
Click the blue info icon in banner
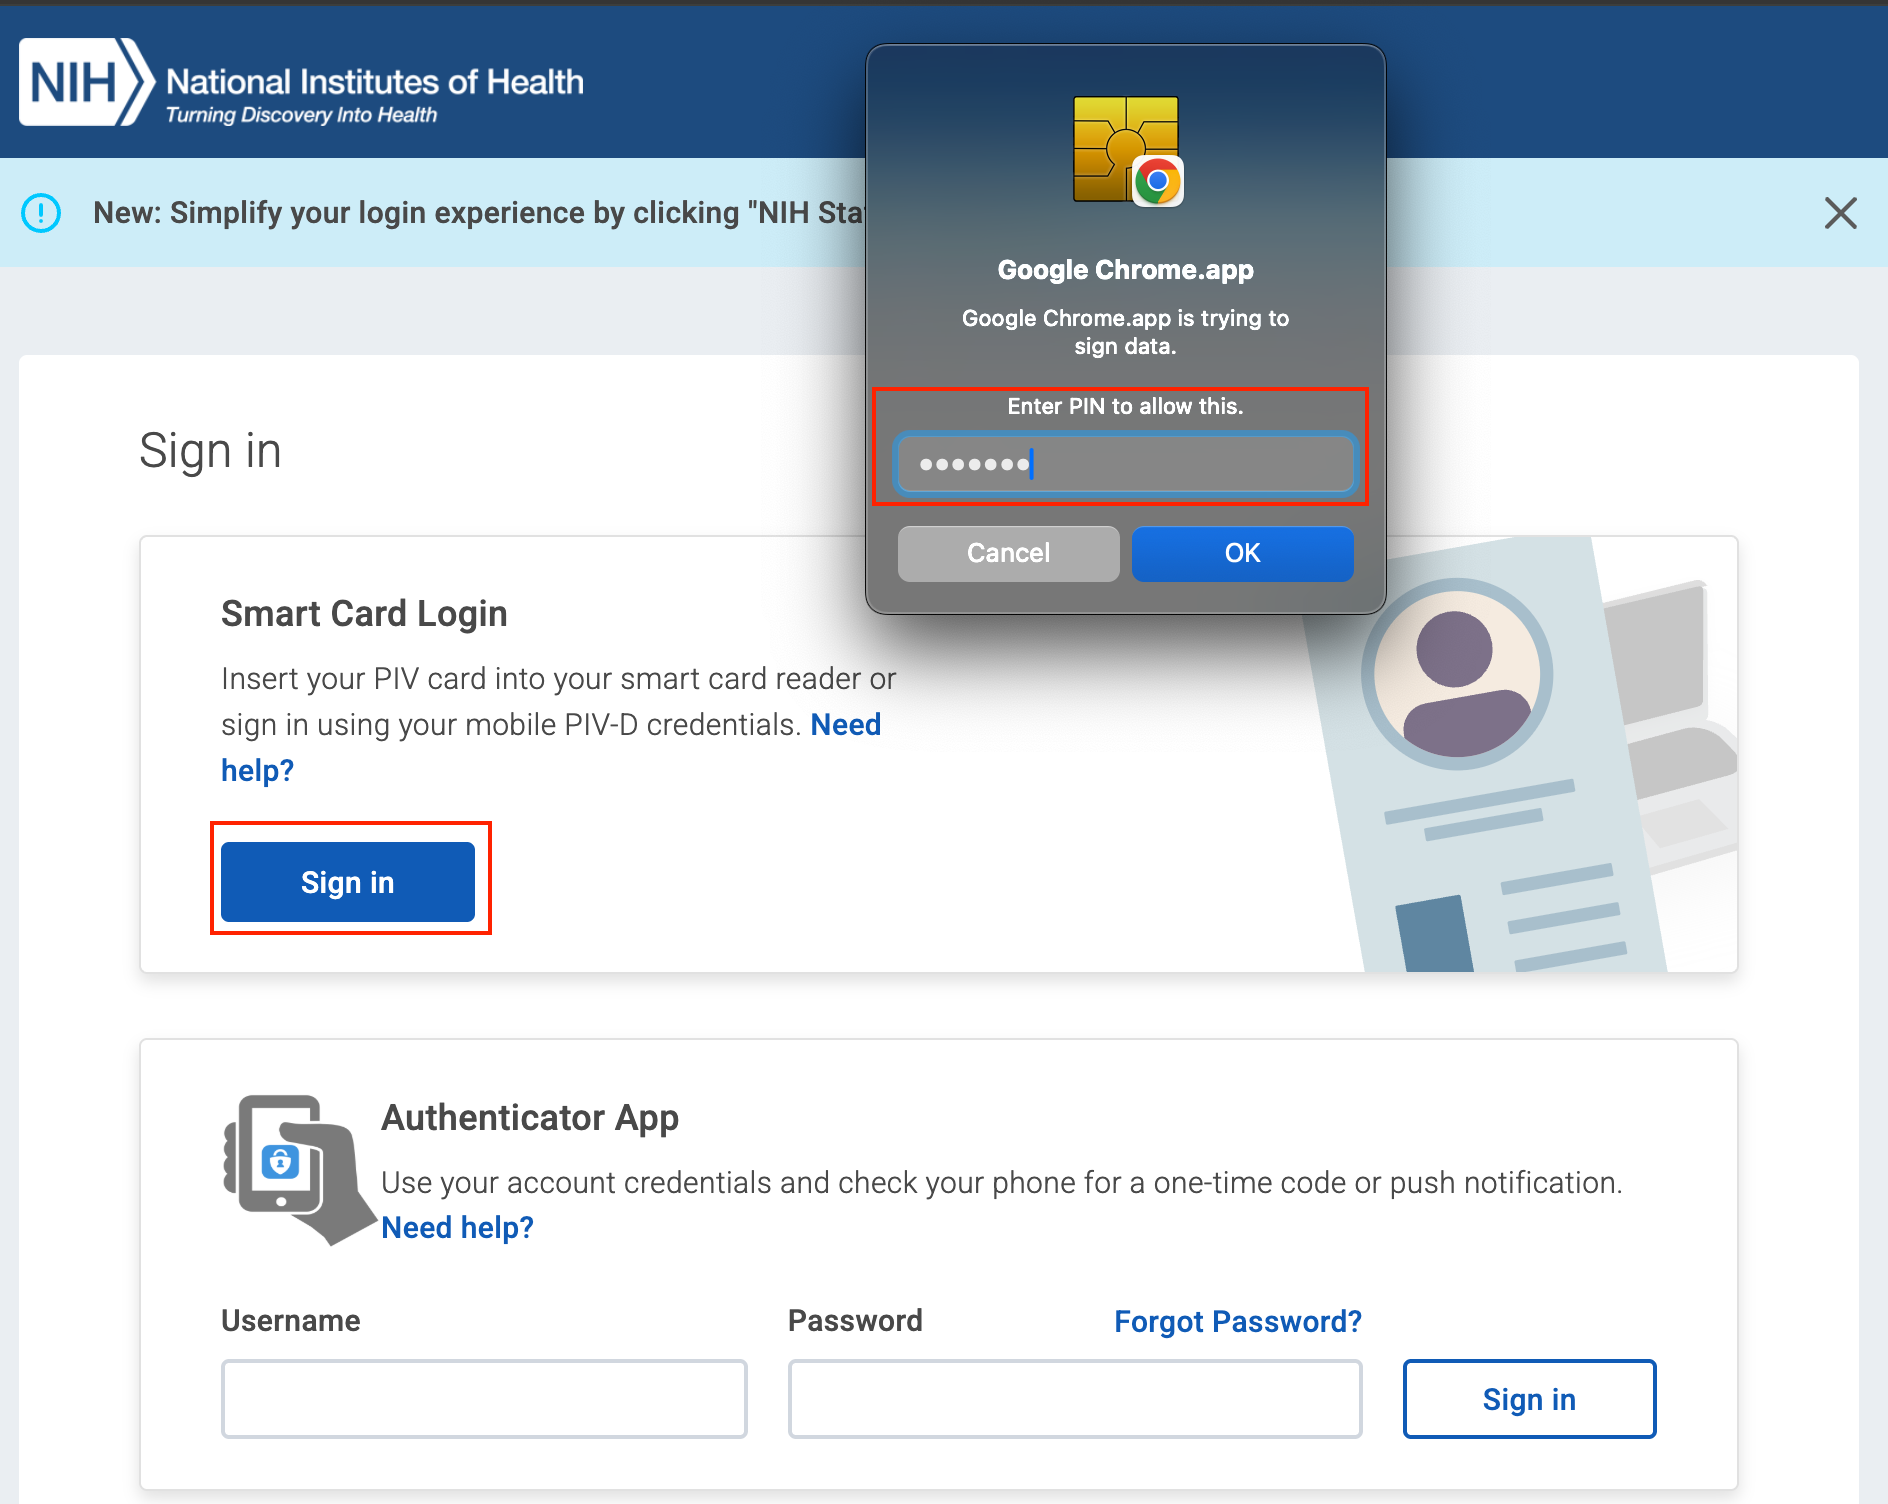pyautogui.click(x=41, y=213)
